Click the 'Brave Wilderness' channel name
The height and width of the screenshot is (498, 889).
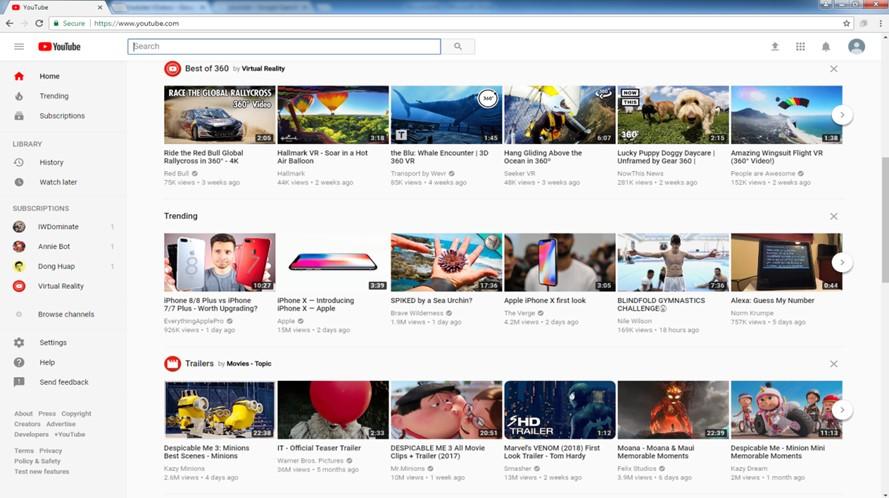[417, 313]
